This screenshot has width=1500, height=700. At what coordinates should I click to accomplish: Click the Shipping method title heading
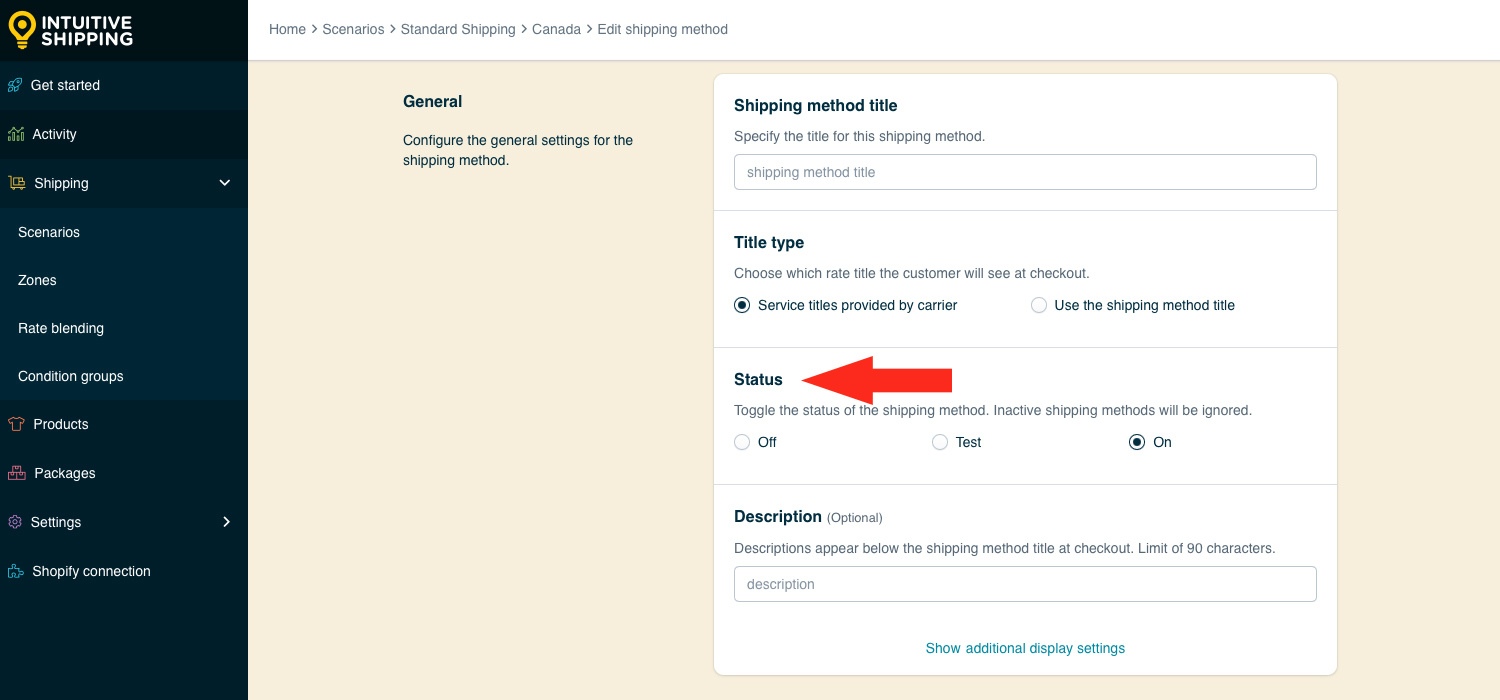pyautogui.click(x=816, y=105)
